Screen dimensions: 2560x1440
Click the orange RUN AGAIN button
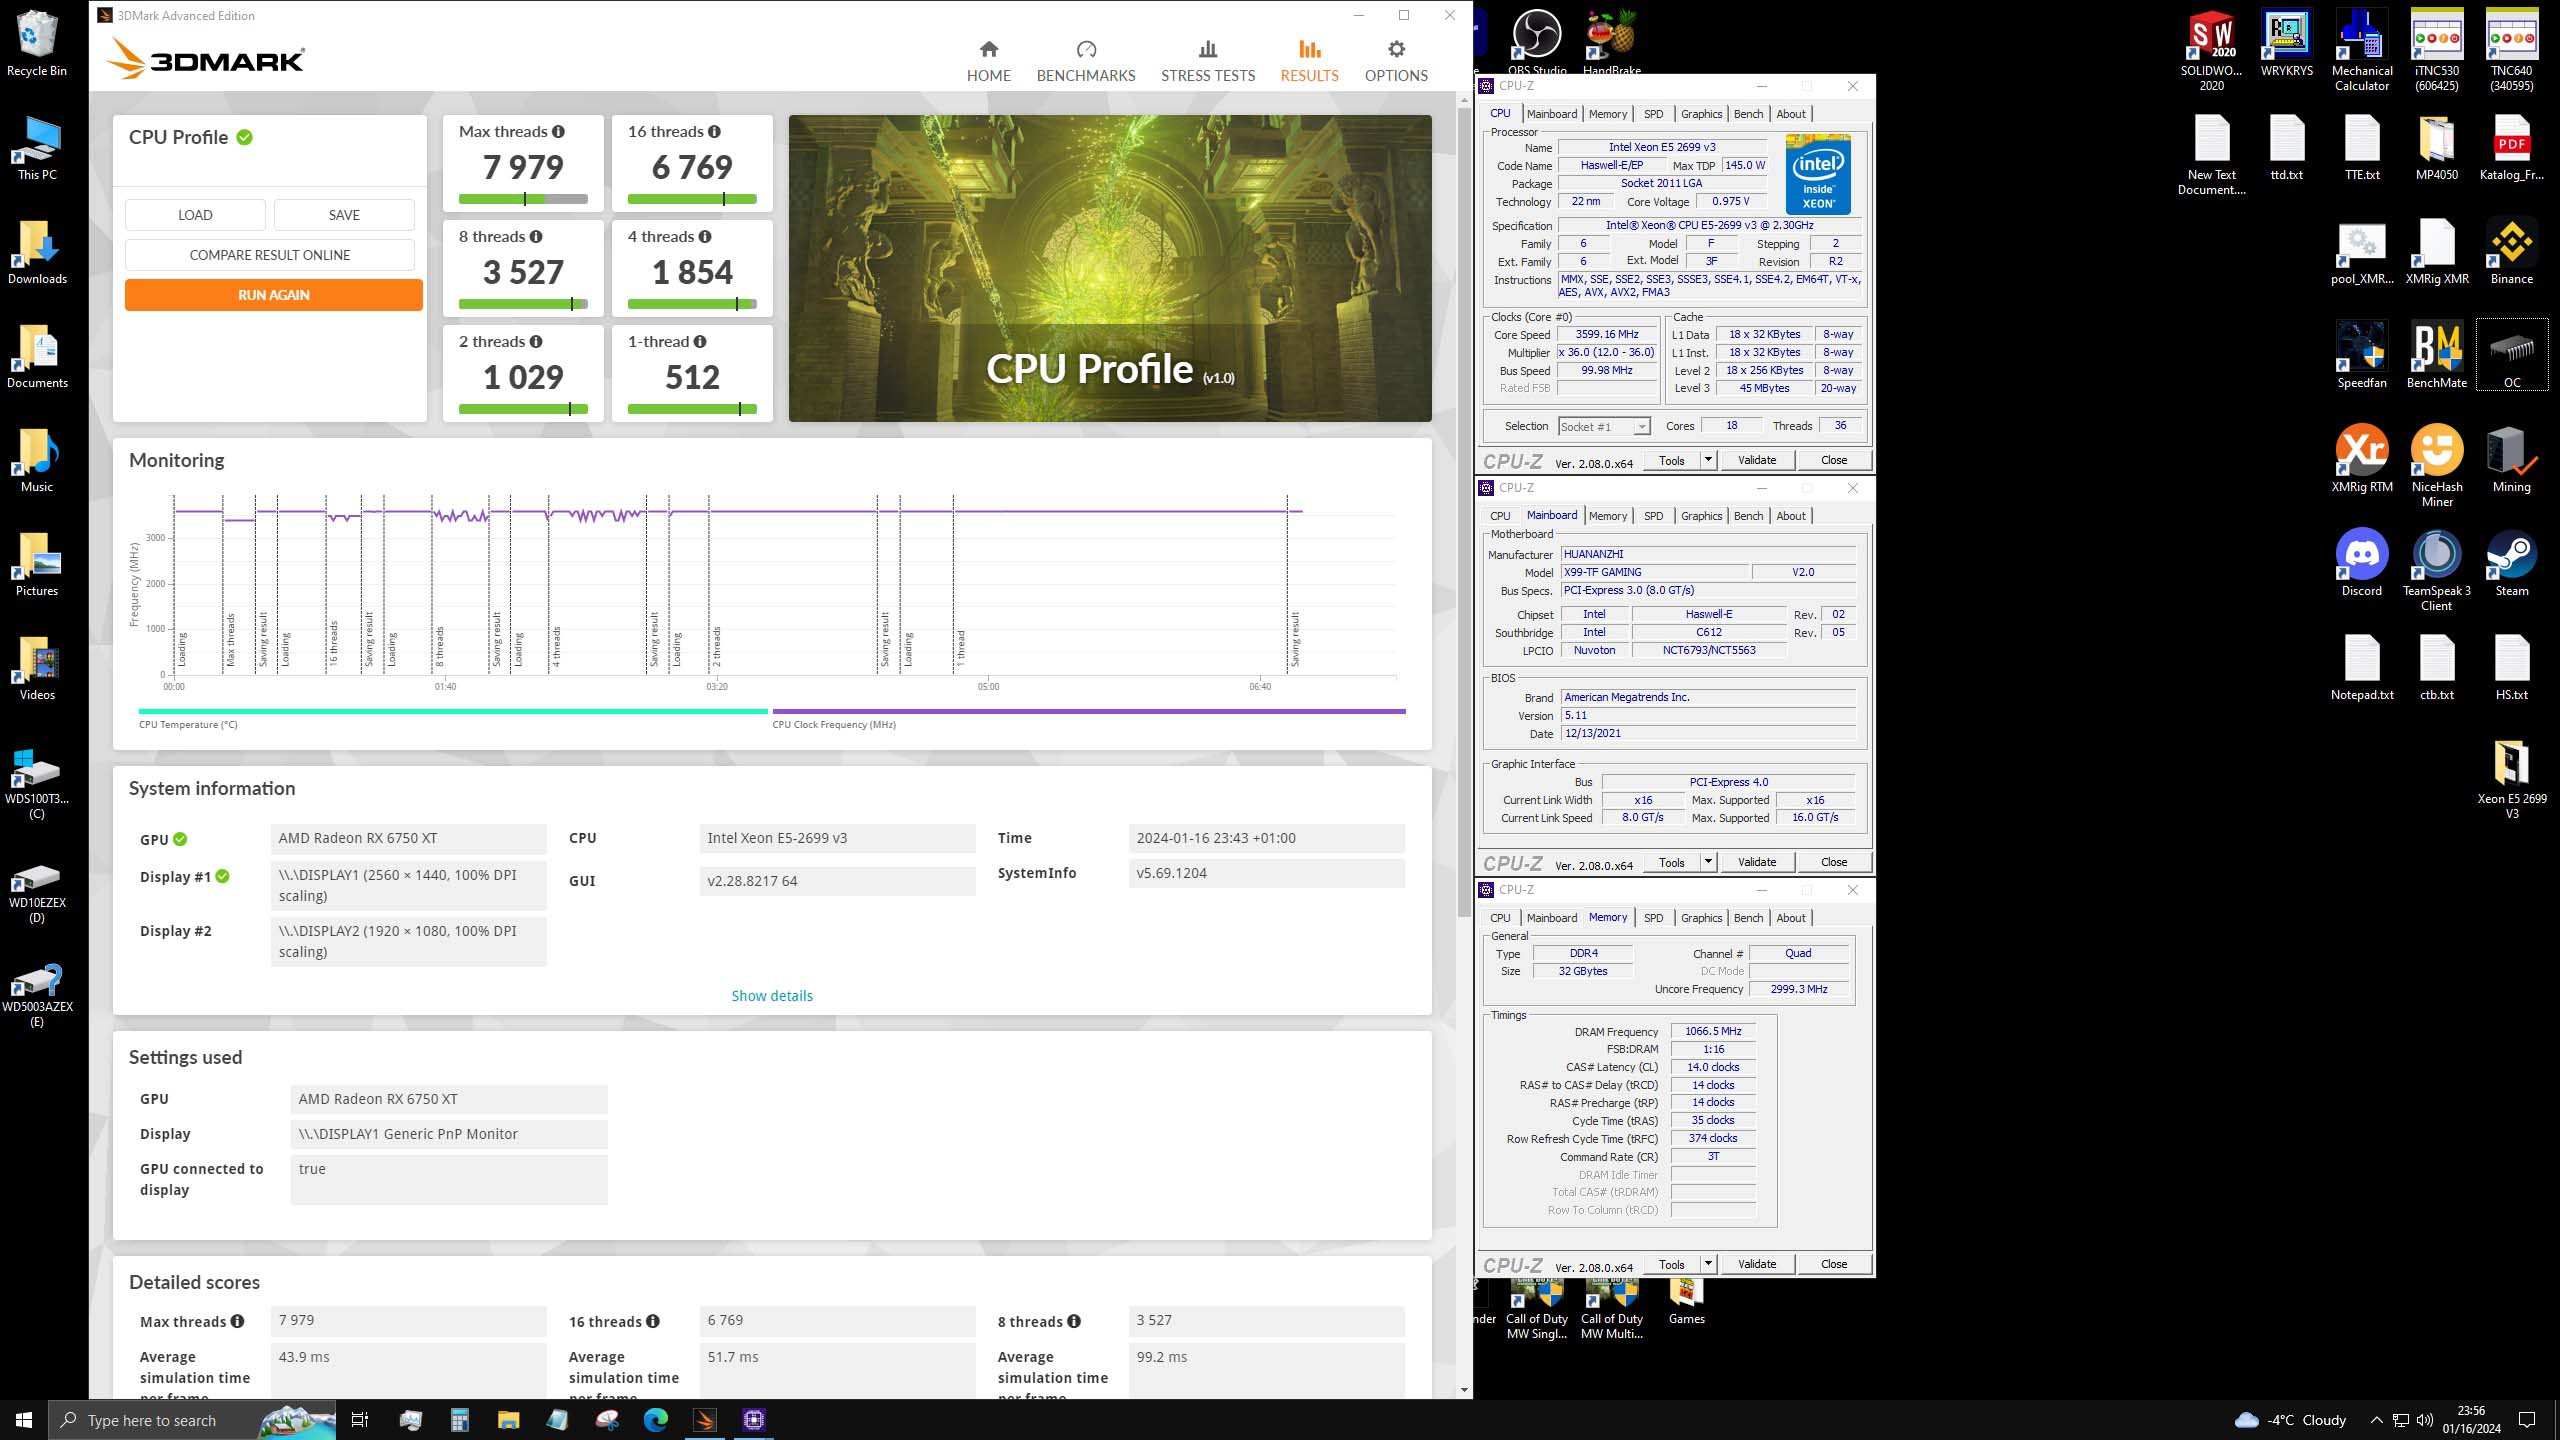[274, 295]
